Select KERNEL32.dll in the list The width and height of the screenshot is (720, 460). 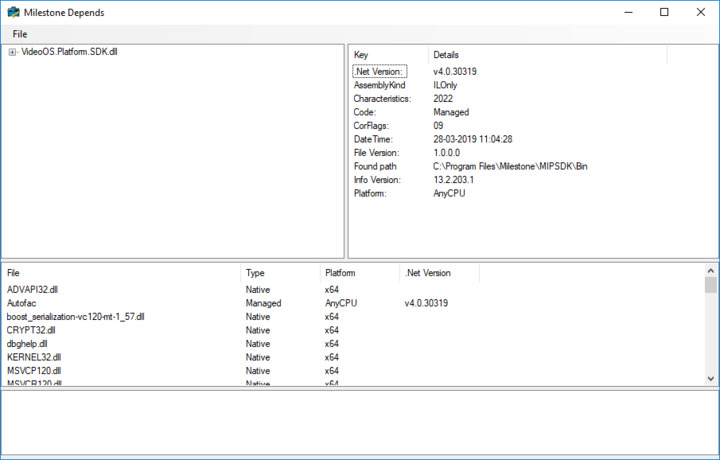coord(34,357)
